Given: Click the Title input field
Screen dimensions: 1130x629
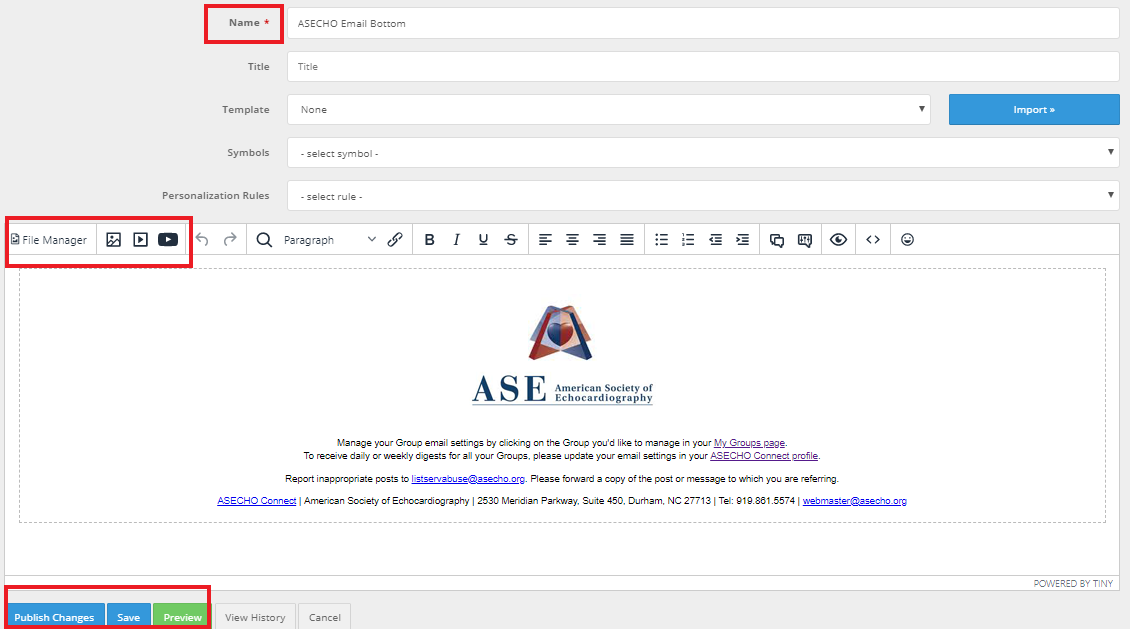Looking at the screenshot, I should [x=703, y=66].
